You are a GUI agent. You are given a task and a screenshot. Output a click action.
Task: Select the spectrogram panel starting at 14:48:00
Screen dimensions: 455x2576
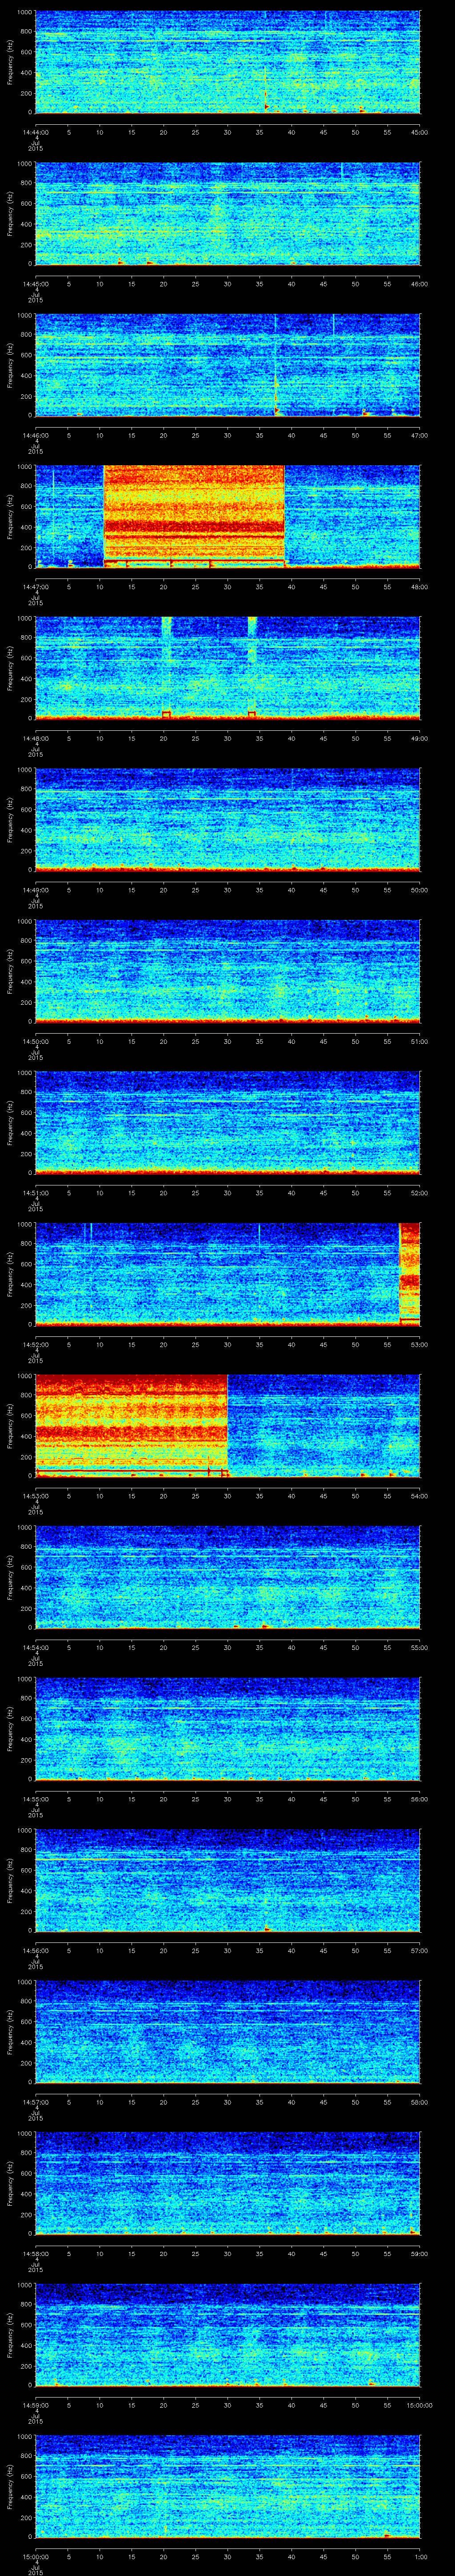point(227,668)
